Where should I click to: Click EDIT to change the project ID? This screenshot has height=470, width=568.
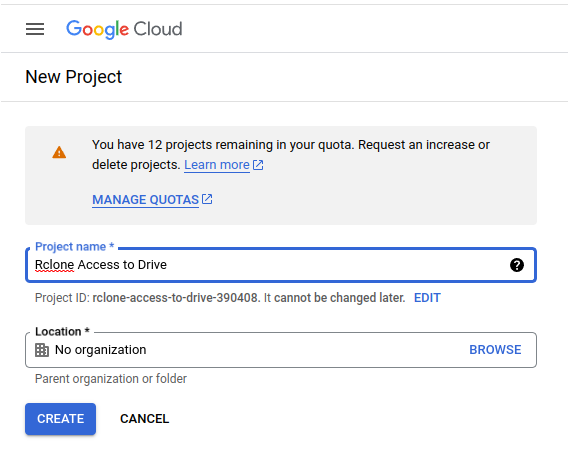[427, 298]
